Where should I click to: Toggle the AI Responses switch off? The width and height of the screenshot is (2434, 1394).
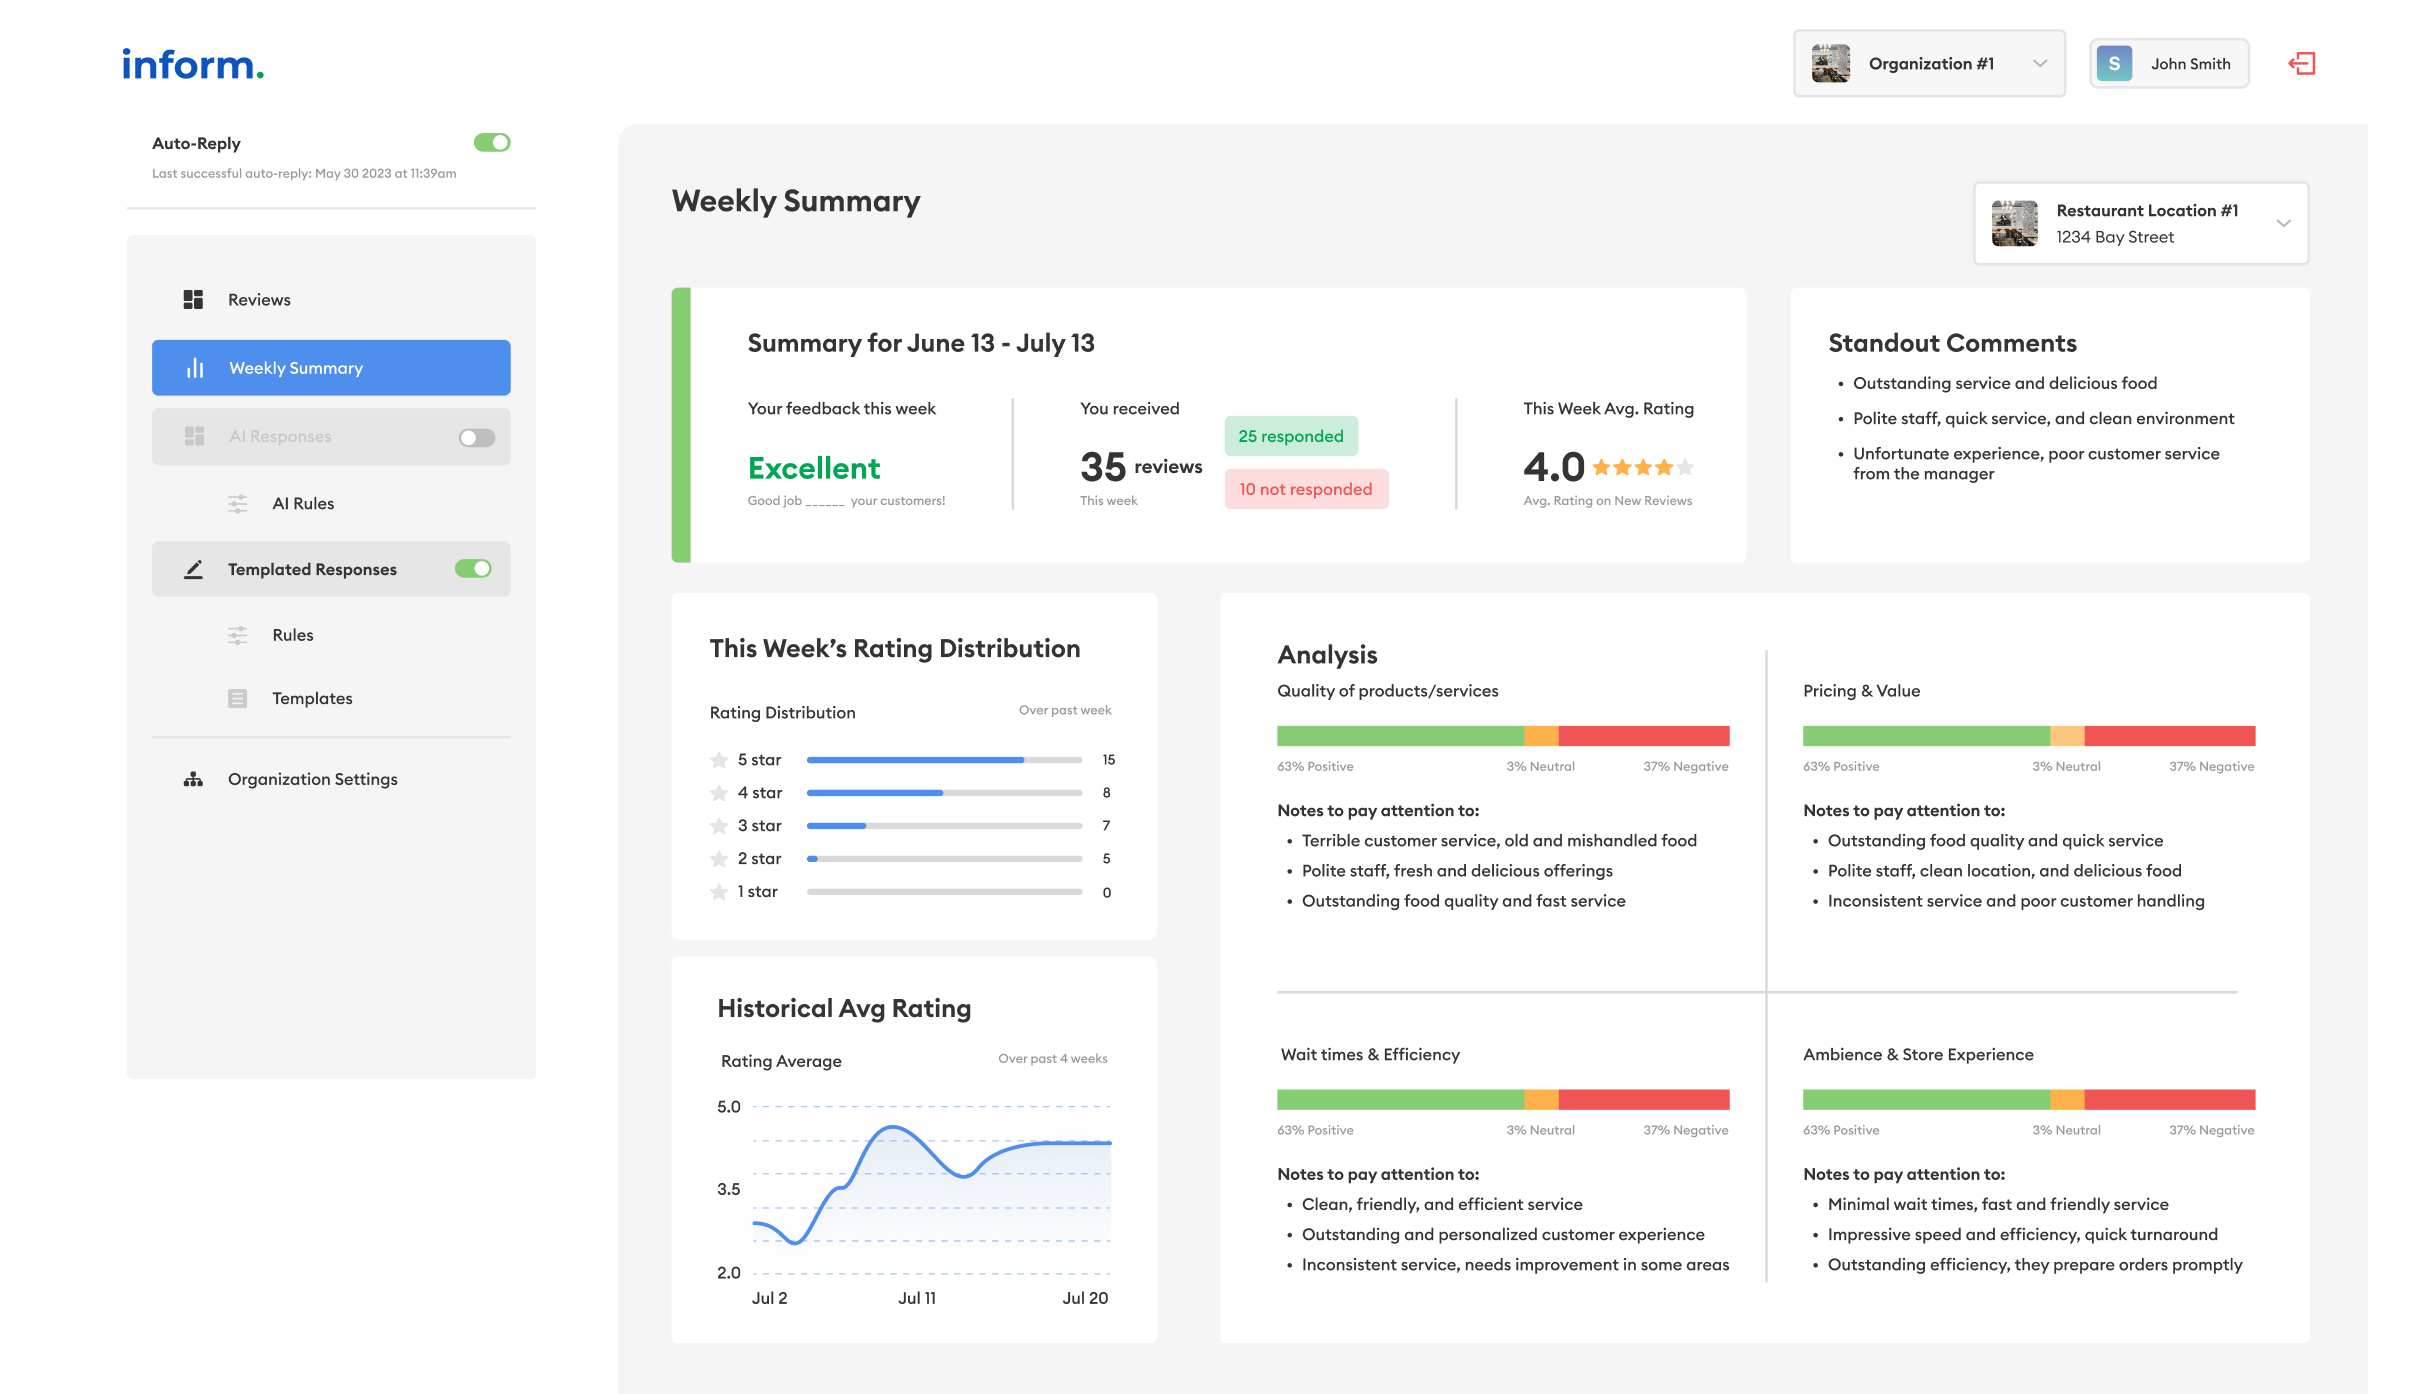click(478, 436)
